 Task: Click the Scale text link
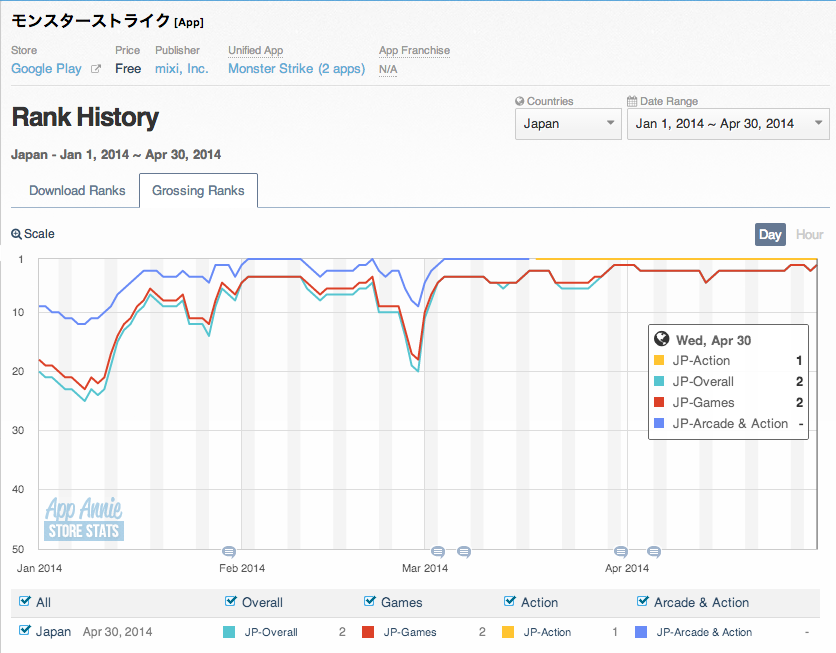tap(39, 234)
